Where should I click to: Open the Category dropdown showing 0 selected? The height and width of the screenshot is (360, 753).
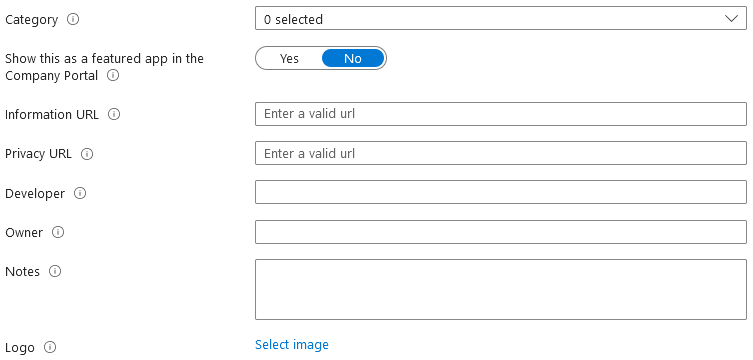(501, 18)
